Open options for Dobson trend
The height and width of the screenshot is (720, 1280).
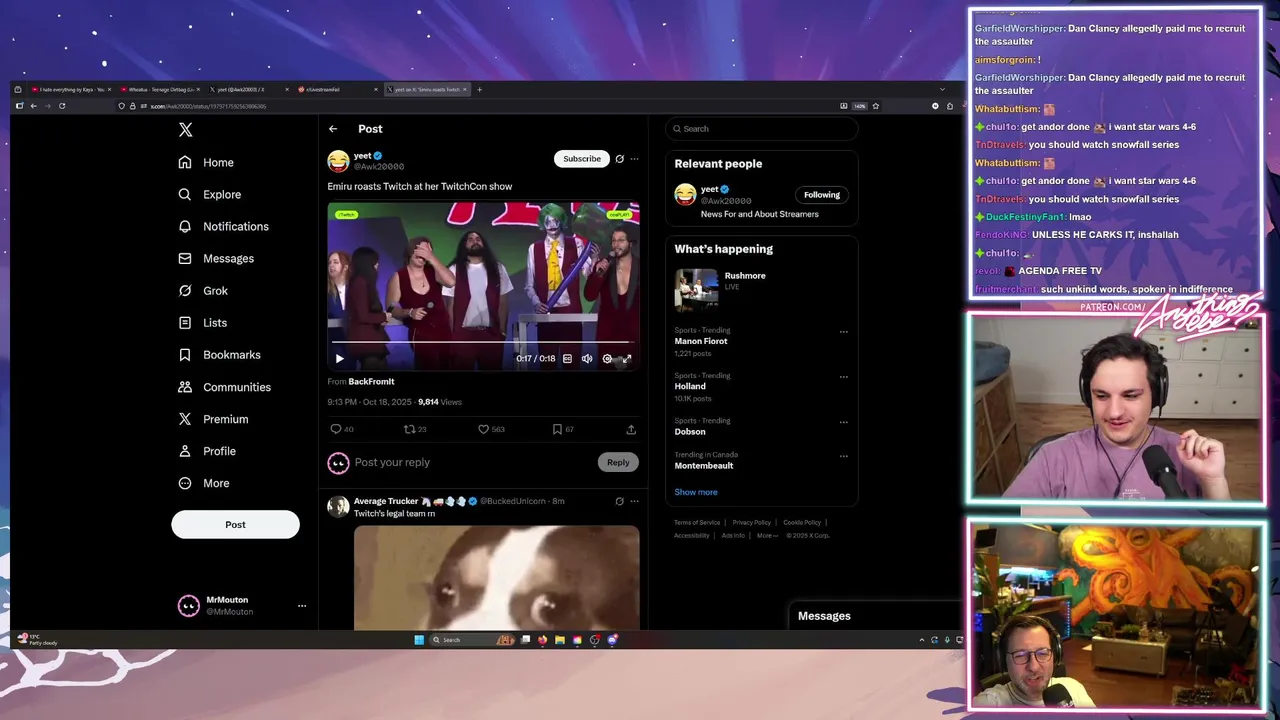843,422
